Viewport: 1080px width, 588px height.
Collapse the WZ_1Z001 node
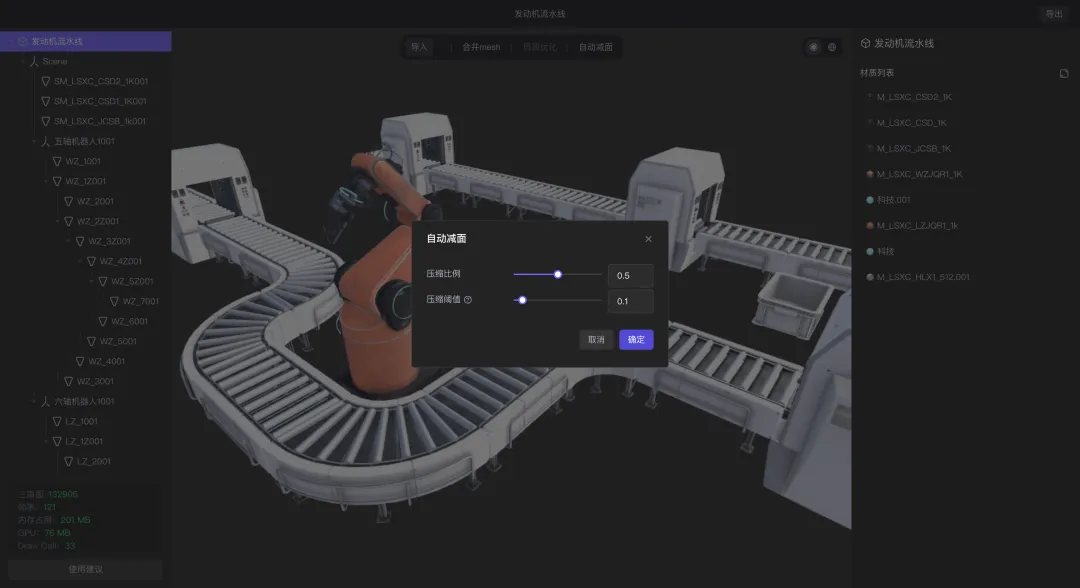[x=45, y=181]
